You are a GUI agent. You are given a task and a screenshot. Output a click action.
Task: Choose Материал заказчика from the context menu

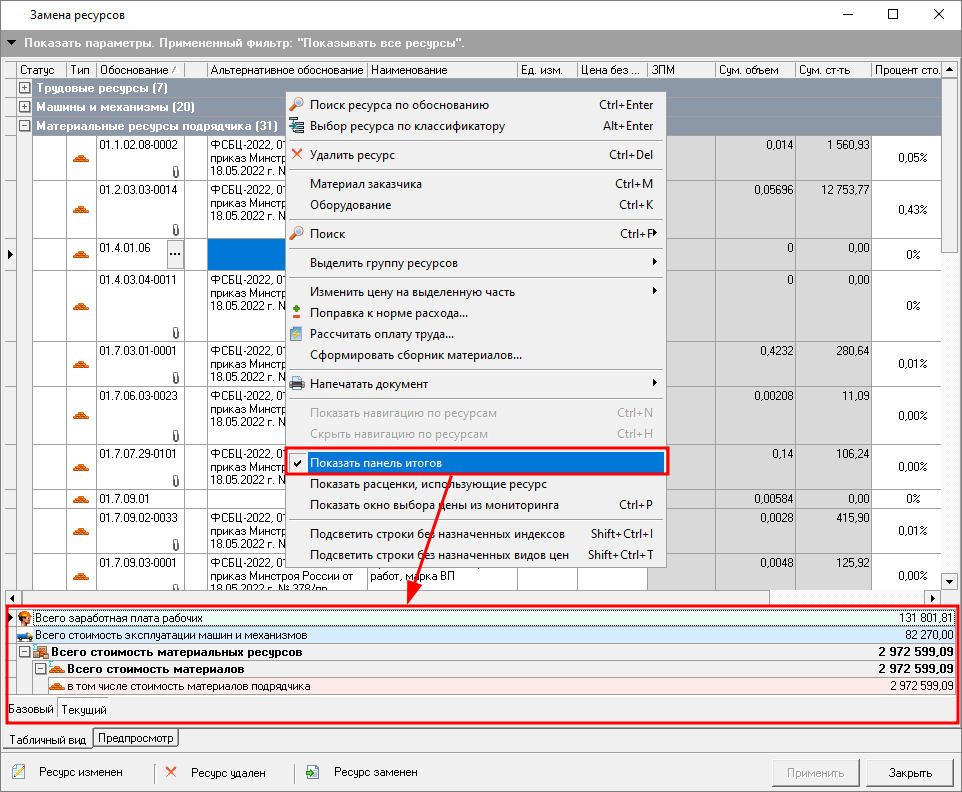366,184
